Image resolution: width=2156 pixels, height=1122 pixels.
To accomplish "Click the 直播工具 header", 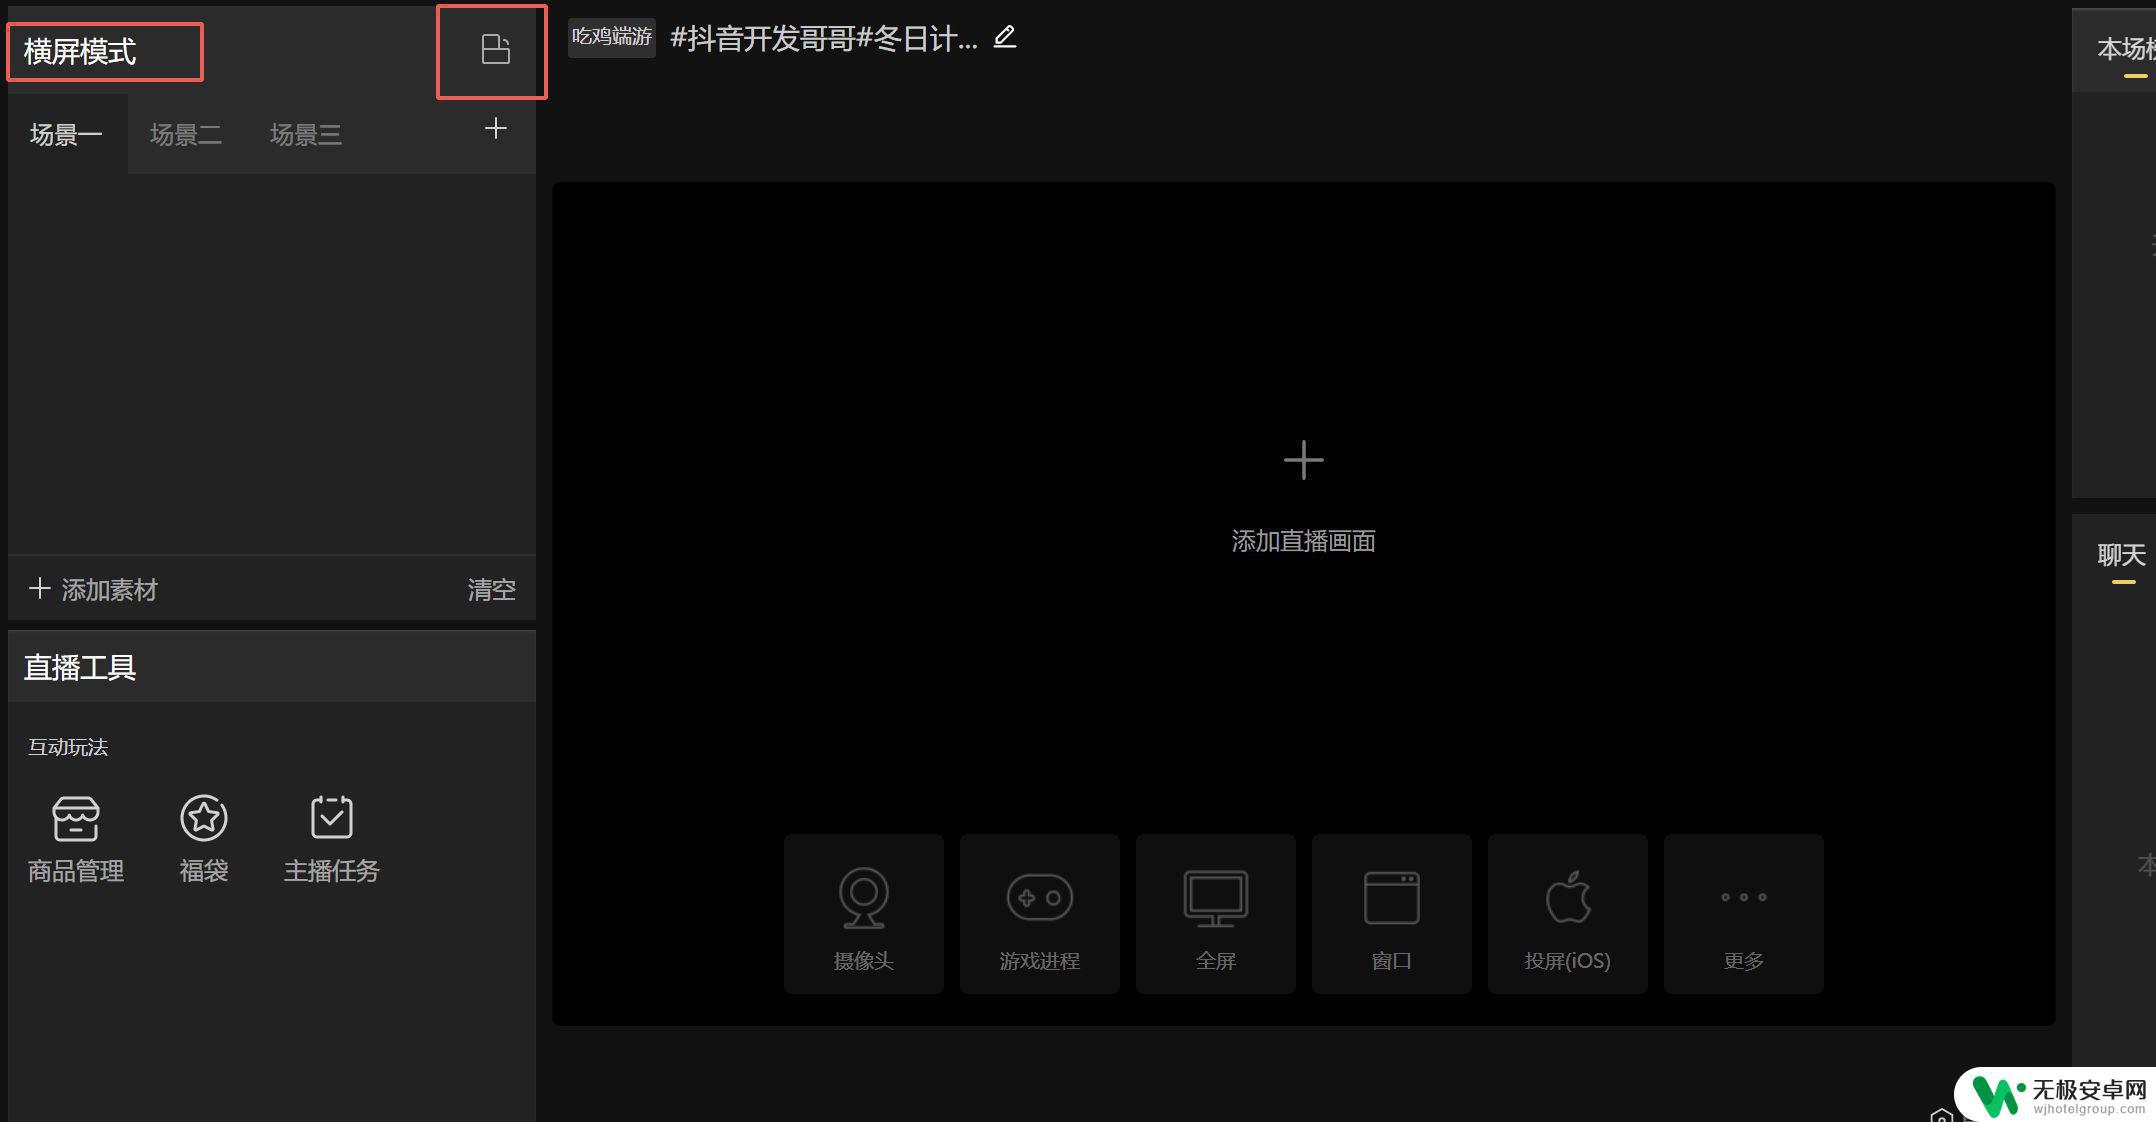I will 80,667.
